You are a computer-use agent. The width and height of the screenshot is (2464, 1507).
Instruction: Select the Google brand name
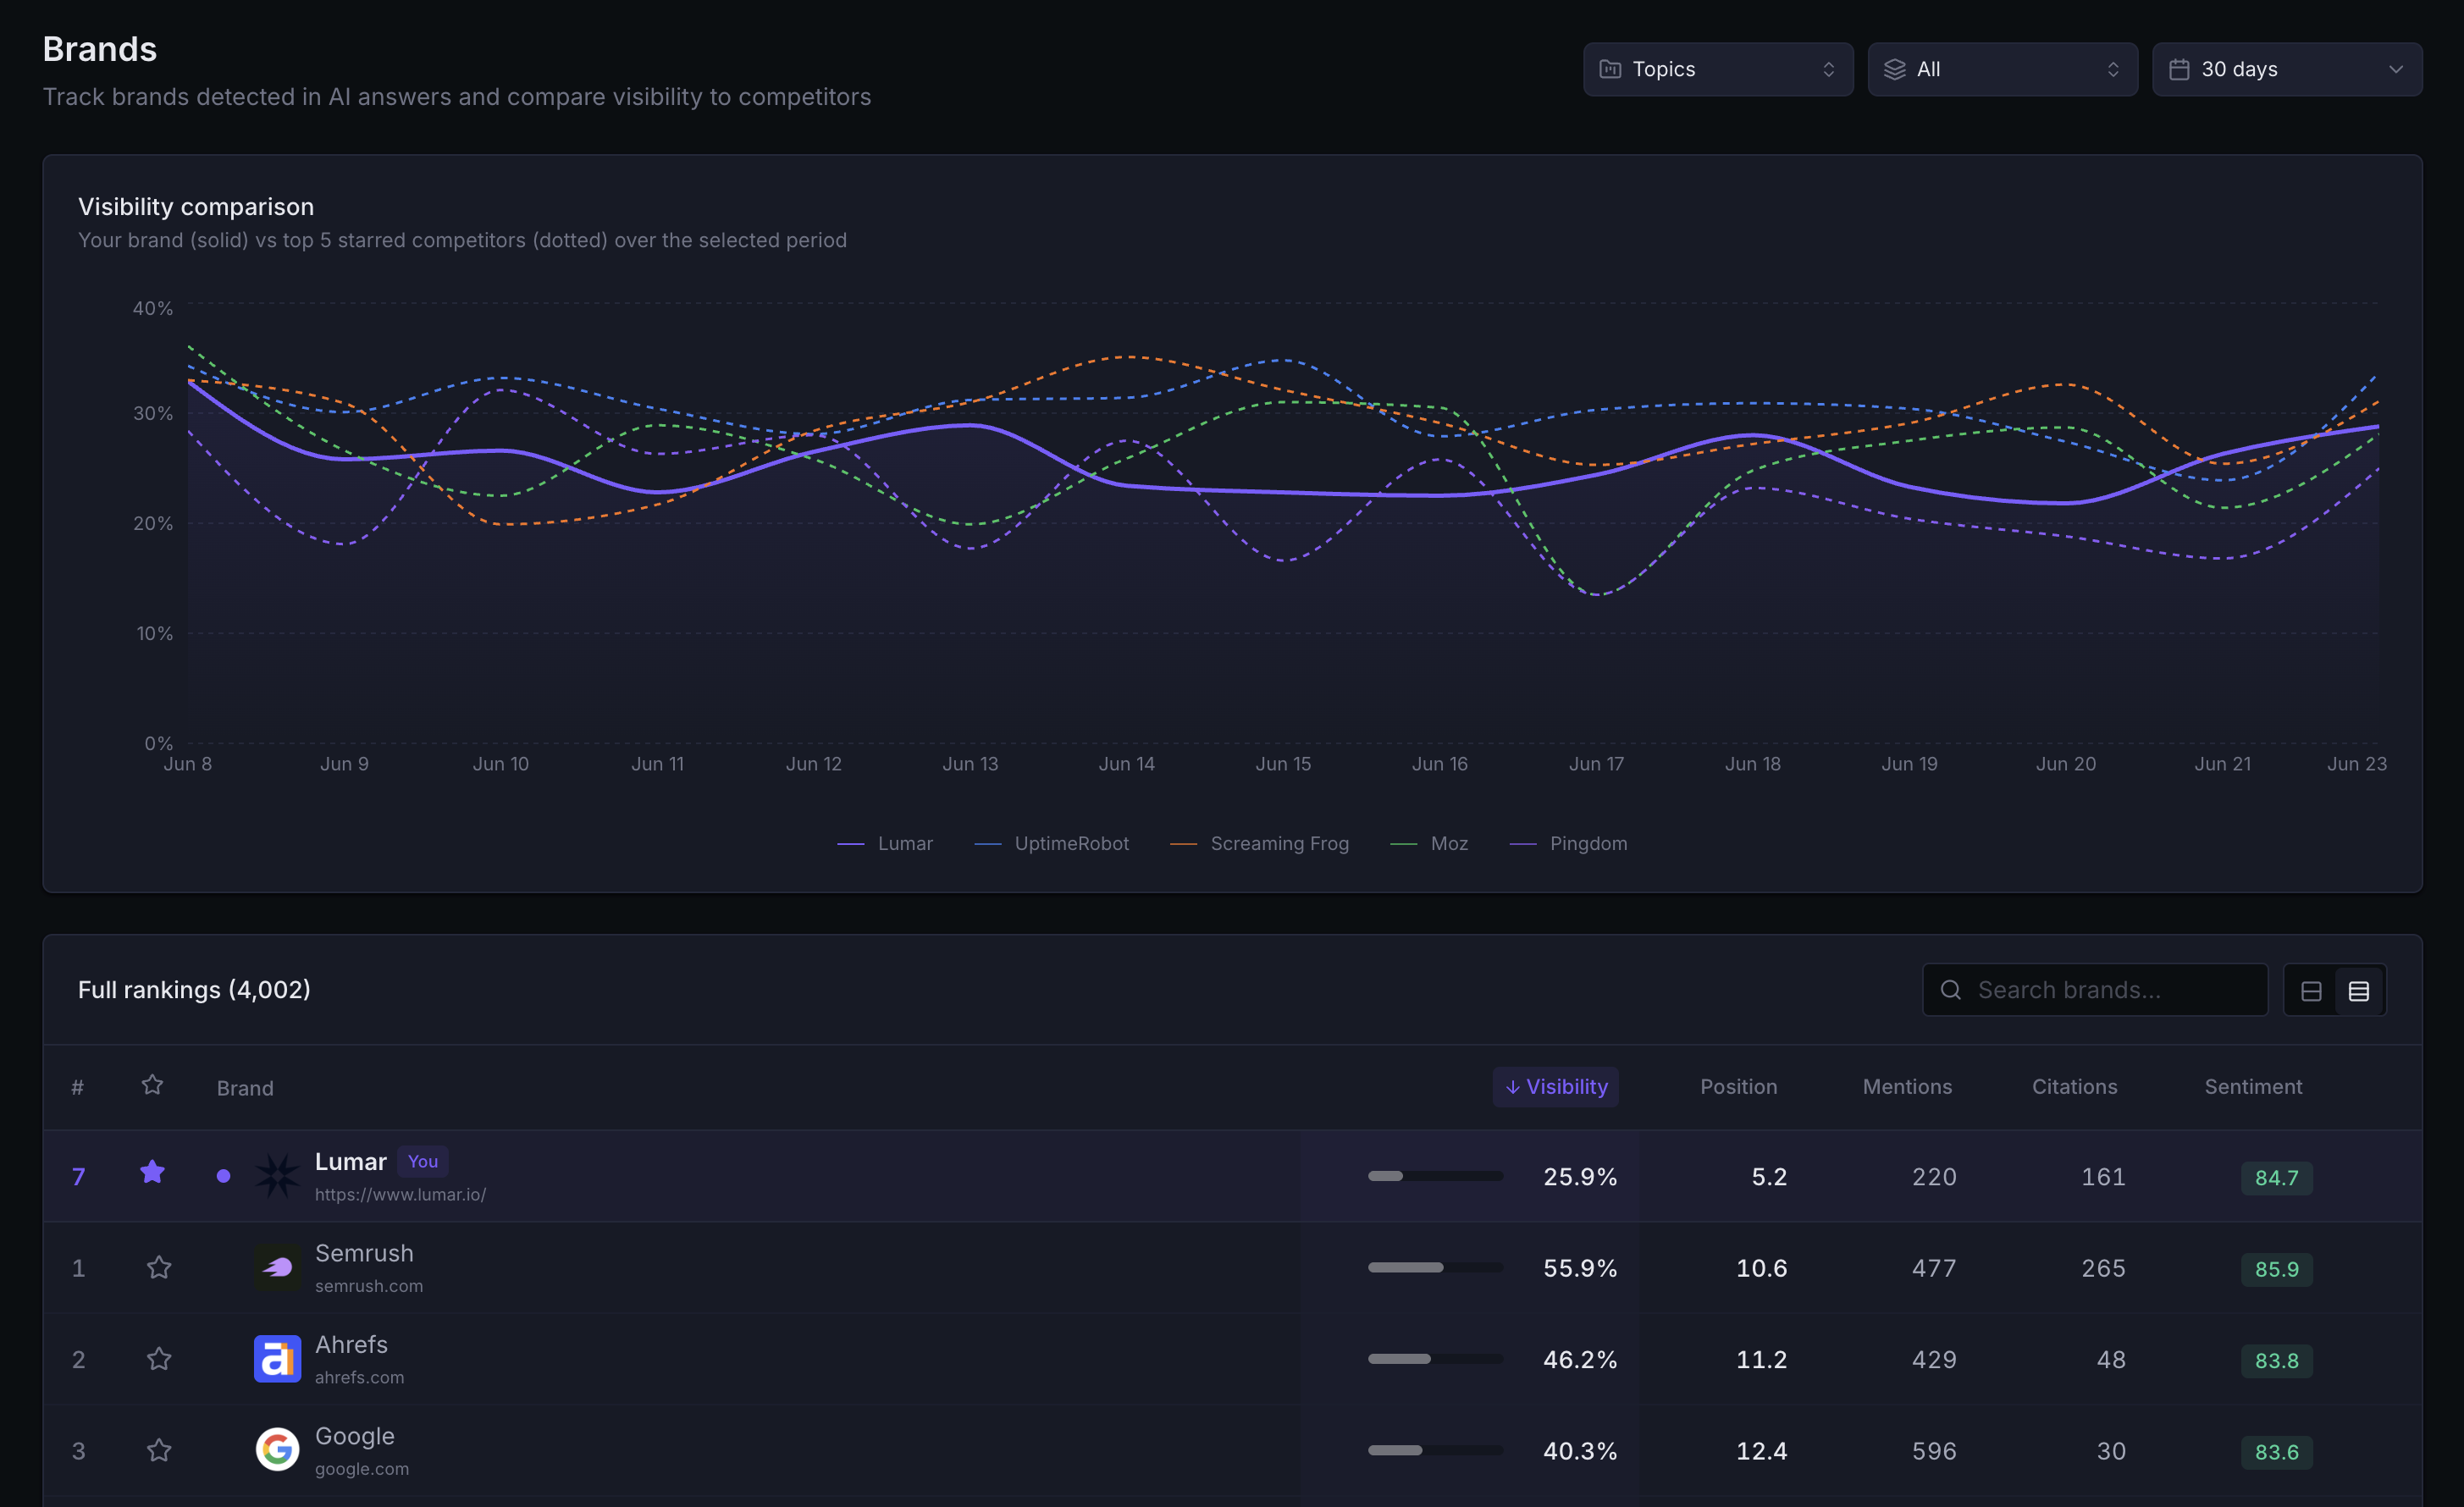tap(355, 1437)
